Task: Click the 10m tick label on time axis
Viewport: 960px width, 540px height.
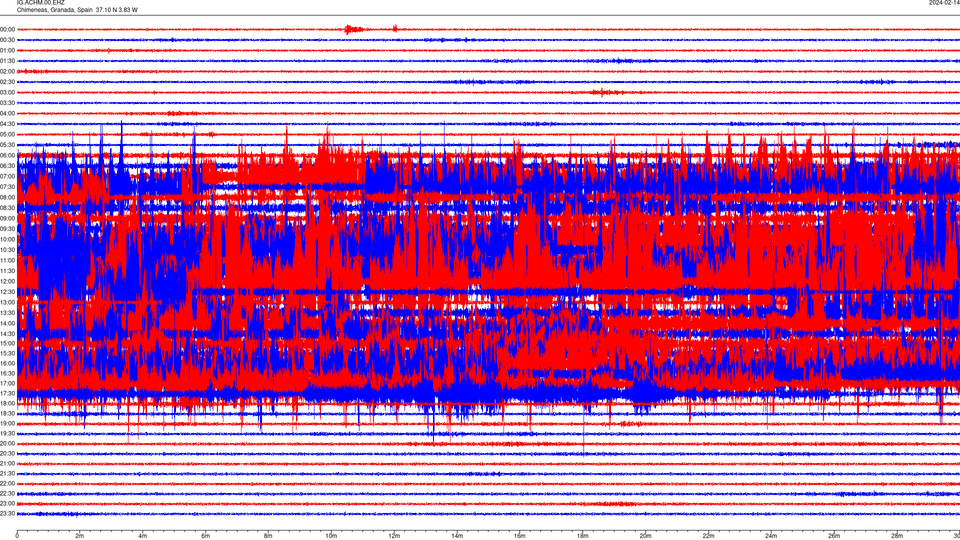Action: click(331, 536)
